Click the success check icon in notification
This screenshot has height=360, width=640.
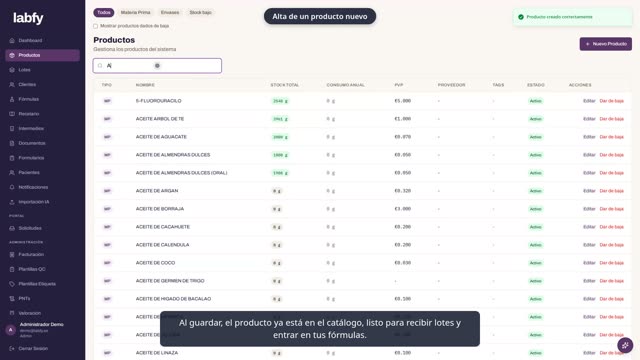pyautogui.click(x=521, y=17)
